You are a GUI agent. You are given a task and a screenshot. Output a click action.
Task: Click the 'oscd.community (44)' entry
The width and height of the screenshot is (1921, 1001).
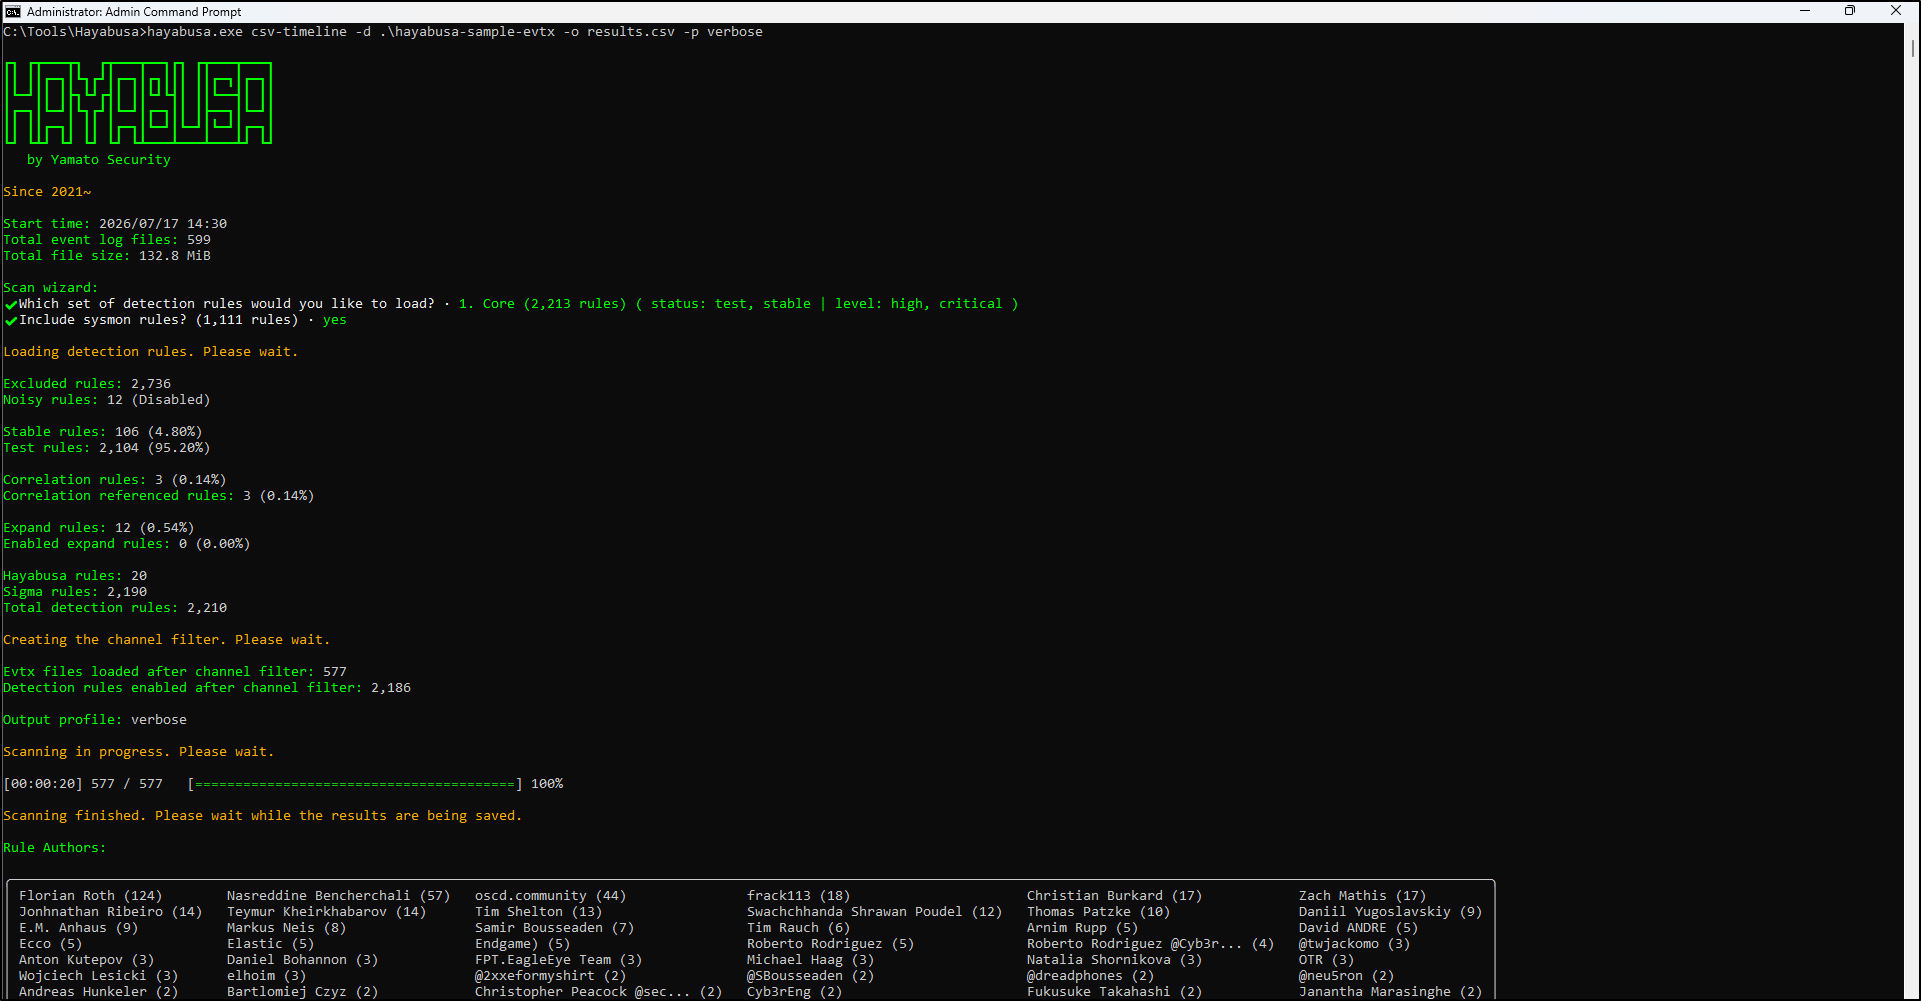pyautogui.click(x=551, y=896)
